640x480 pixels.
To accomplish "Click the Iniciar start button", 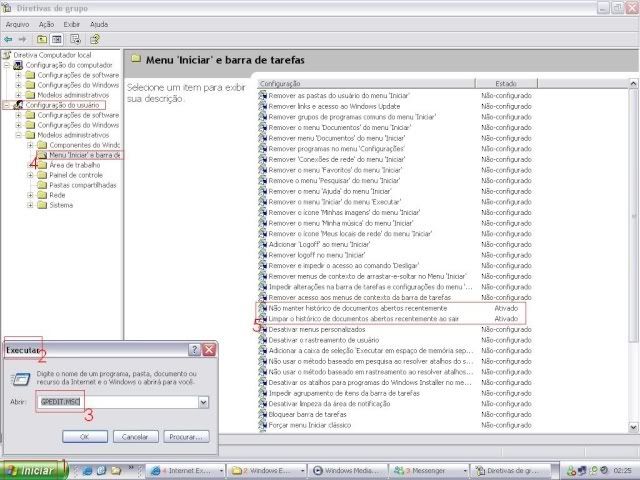I will pyautogui.click(x=32, y=470).
